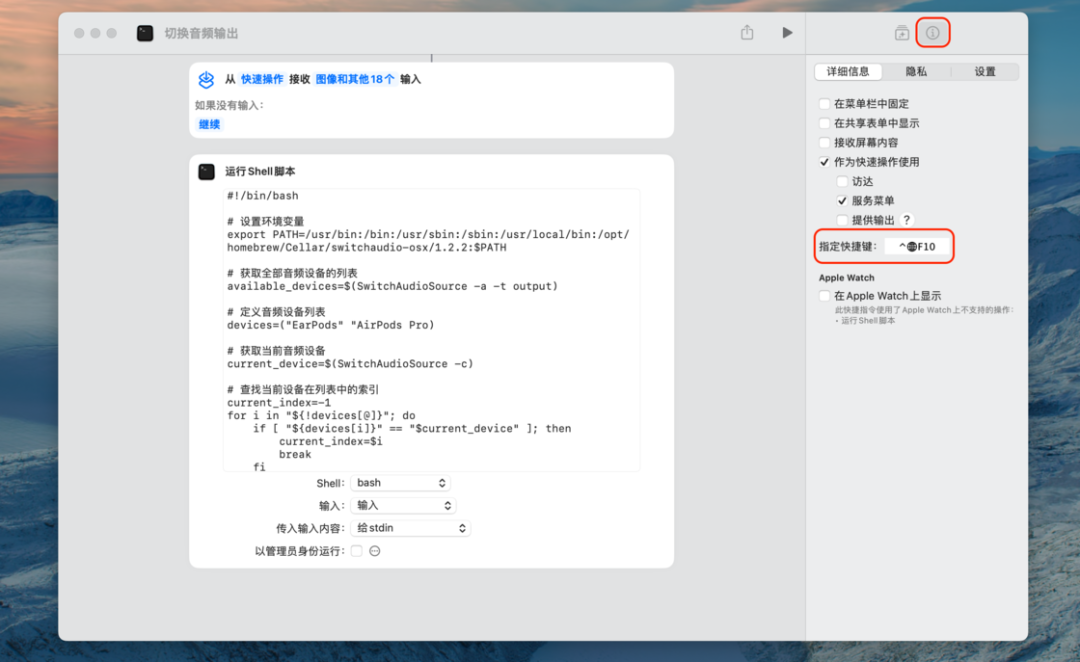Click the current_index=-1 line in the script
Image resolution: width=1080 pixels, height=662 pixels.
click(x=279, y=402)
